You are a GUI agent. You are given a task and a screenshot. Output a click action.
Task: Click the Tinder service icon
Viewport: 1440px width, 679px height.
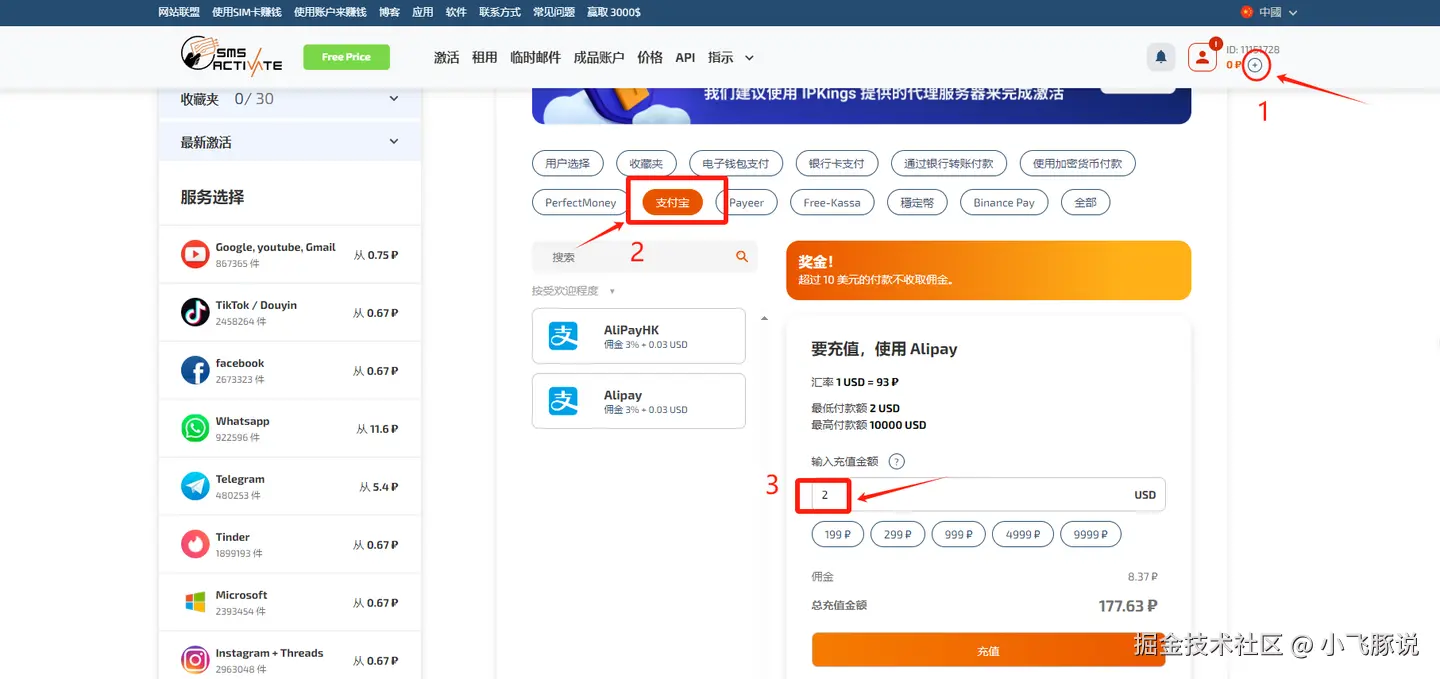coord(195,544)
